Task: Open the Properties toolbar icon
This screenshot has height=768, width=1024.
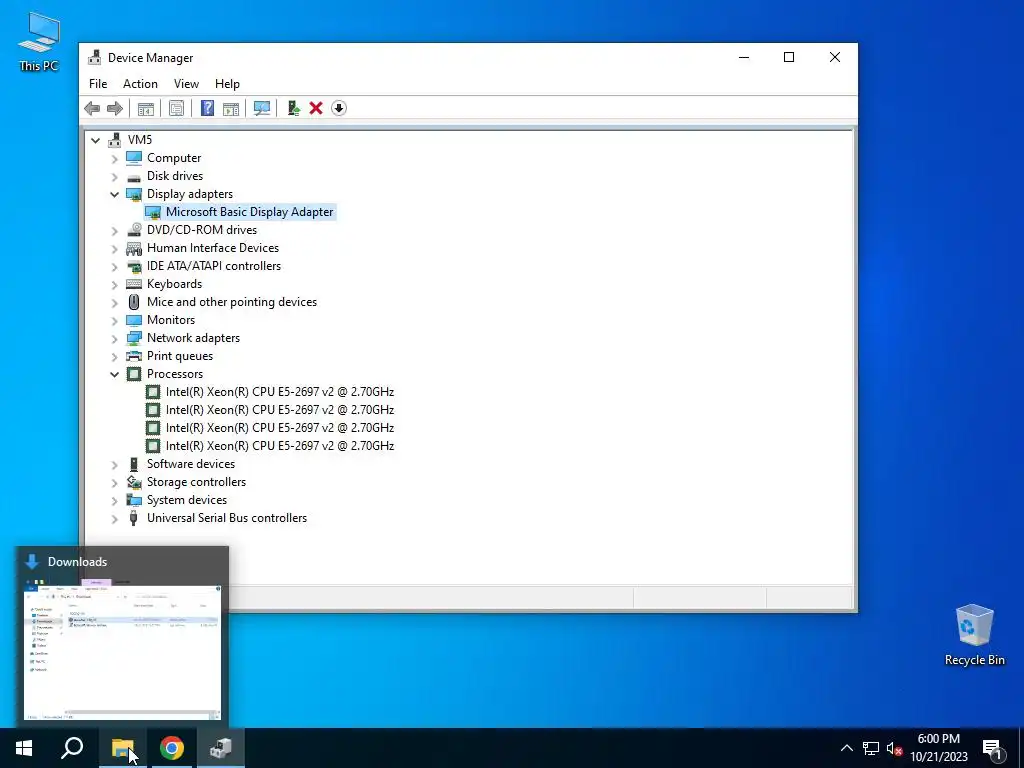Action: coord(176,108)
